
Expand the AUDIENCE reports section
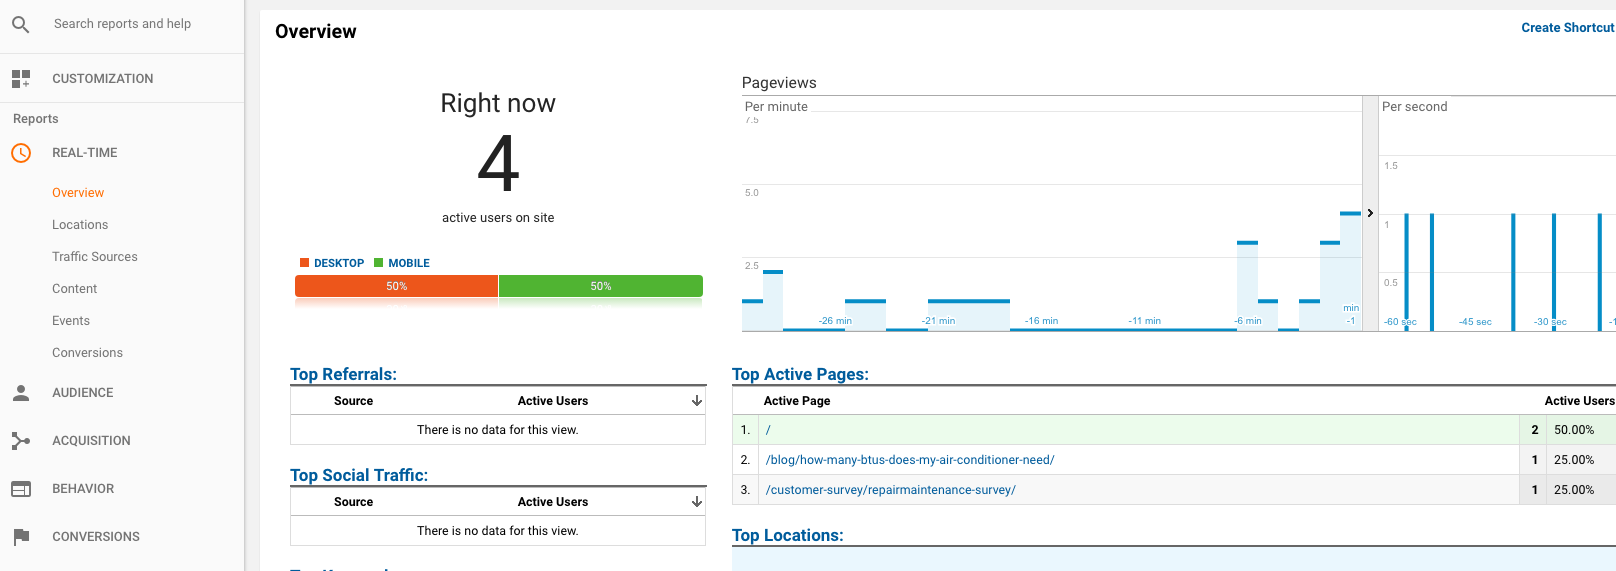pos(83,393)
